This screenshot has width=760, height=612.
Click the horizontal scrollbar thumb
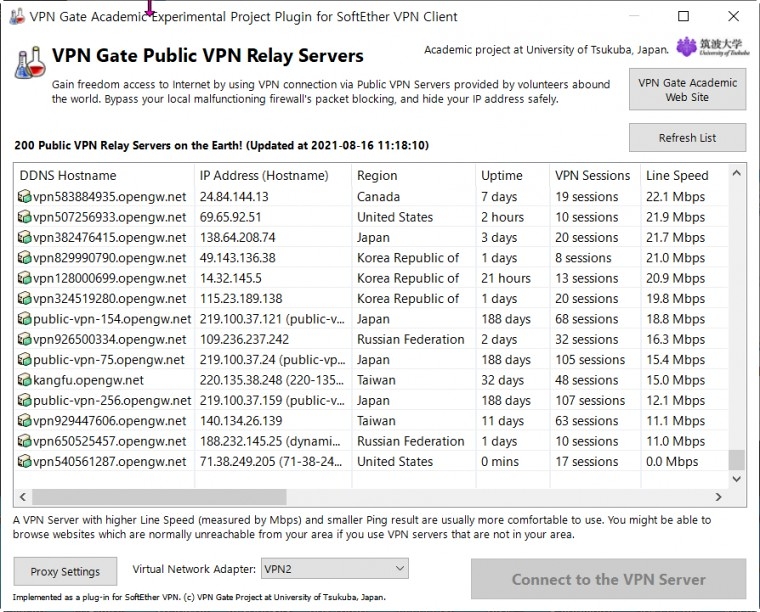(x=159, y=497)
